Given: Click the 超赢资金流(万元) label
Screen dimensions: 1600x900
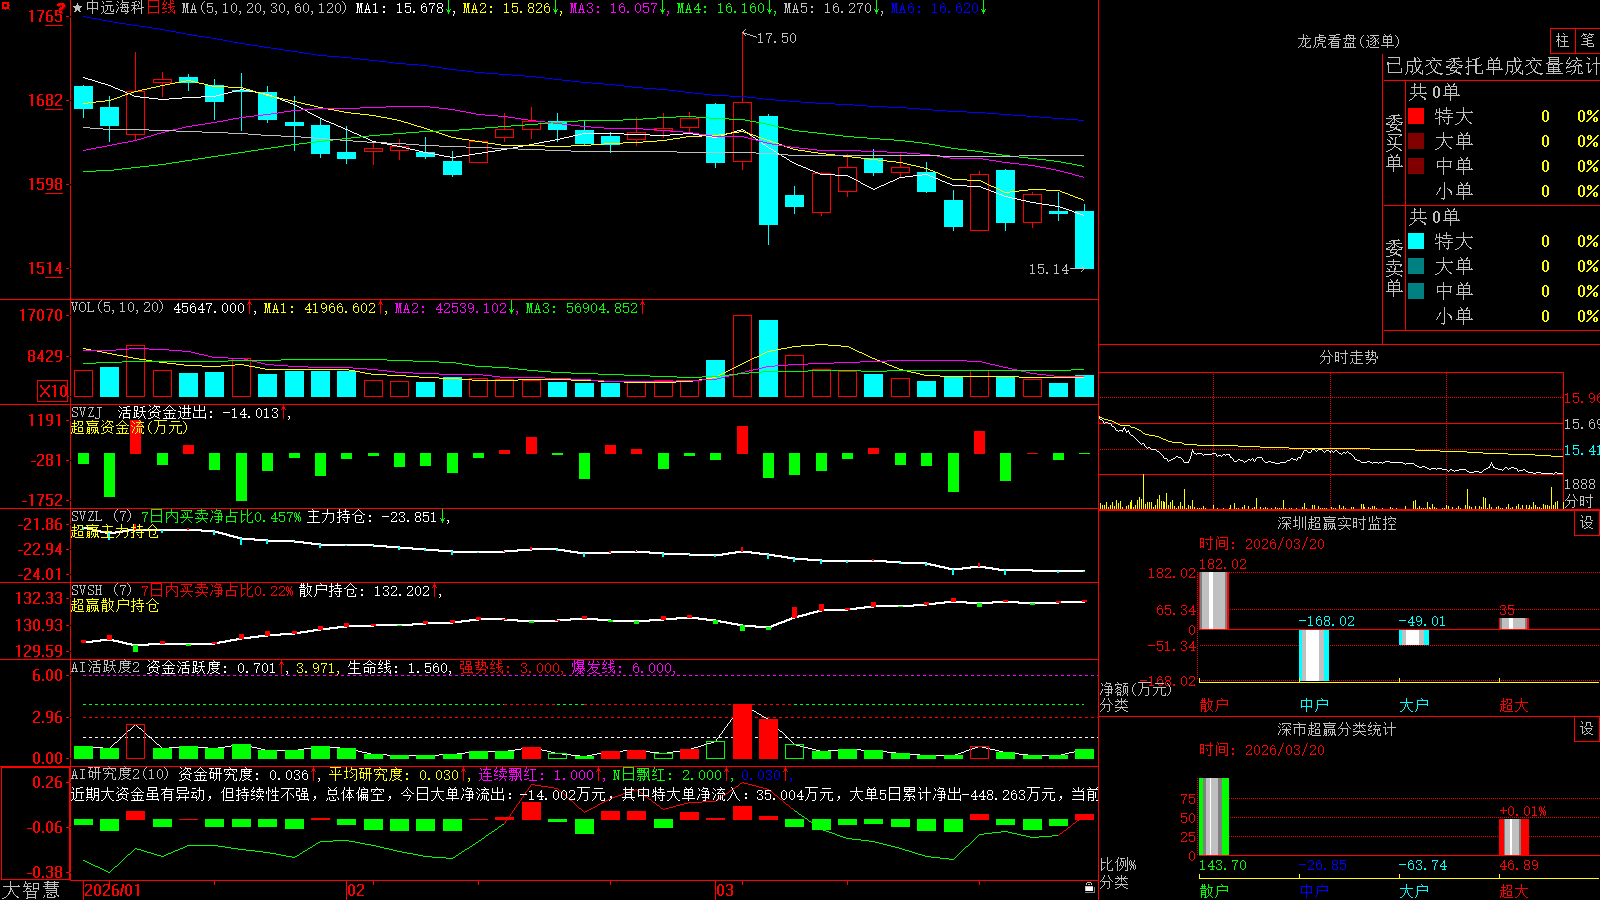Looking at the screenshot, I should pyautogui.click(x=129, y=427).
